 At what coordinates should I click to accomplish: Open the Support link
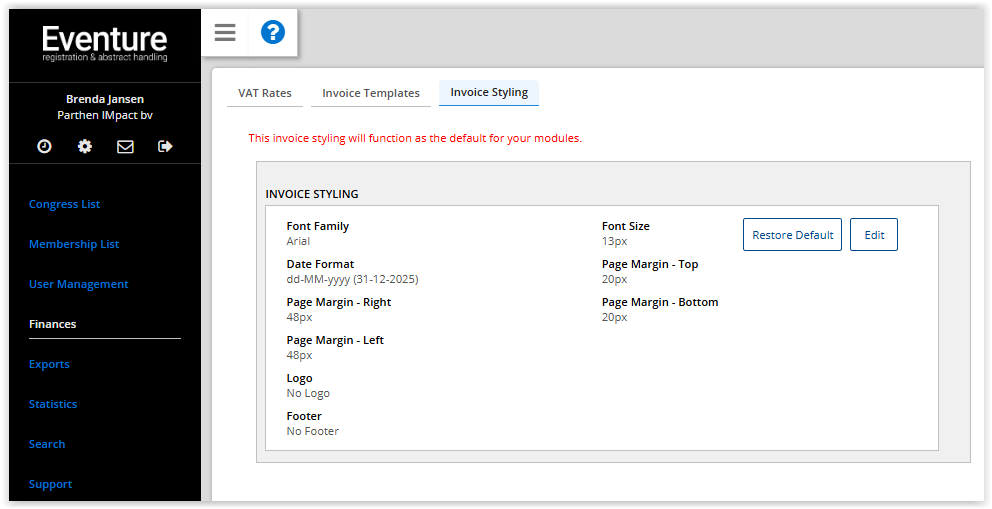point(51,484)
